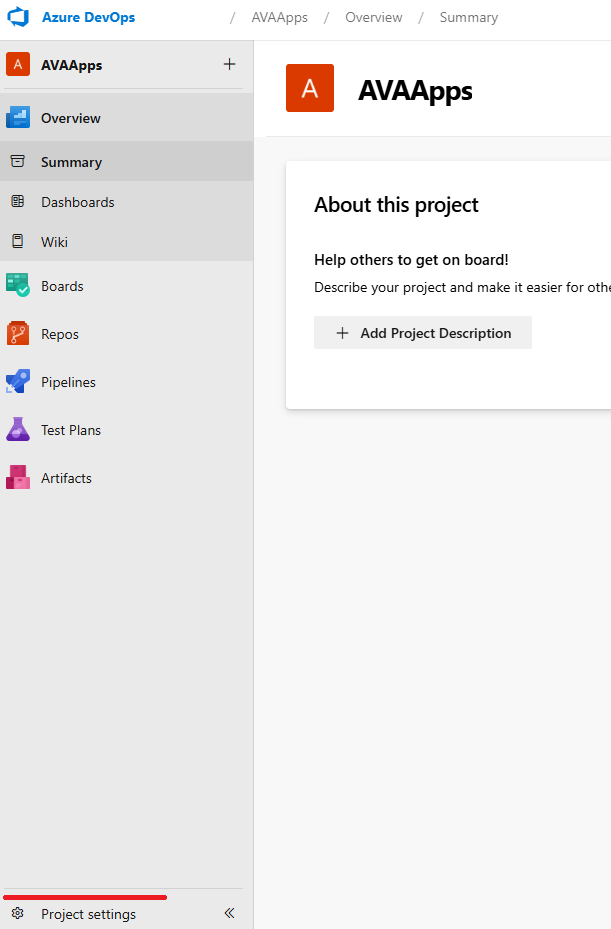The height and width of the screenshot is (929, 611).
Task: Click the AVAApps project avatar in sidebar
Action: pos(18,65)
